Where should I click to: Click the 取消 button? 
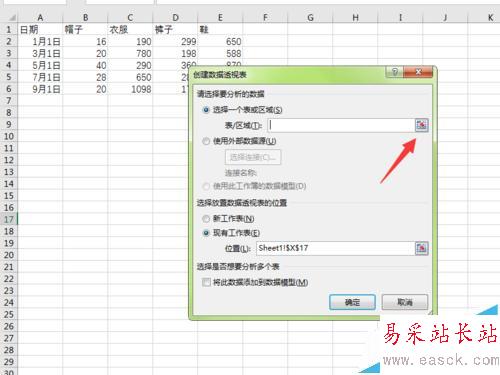[x=405, y=302]
